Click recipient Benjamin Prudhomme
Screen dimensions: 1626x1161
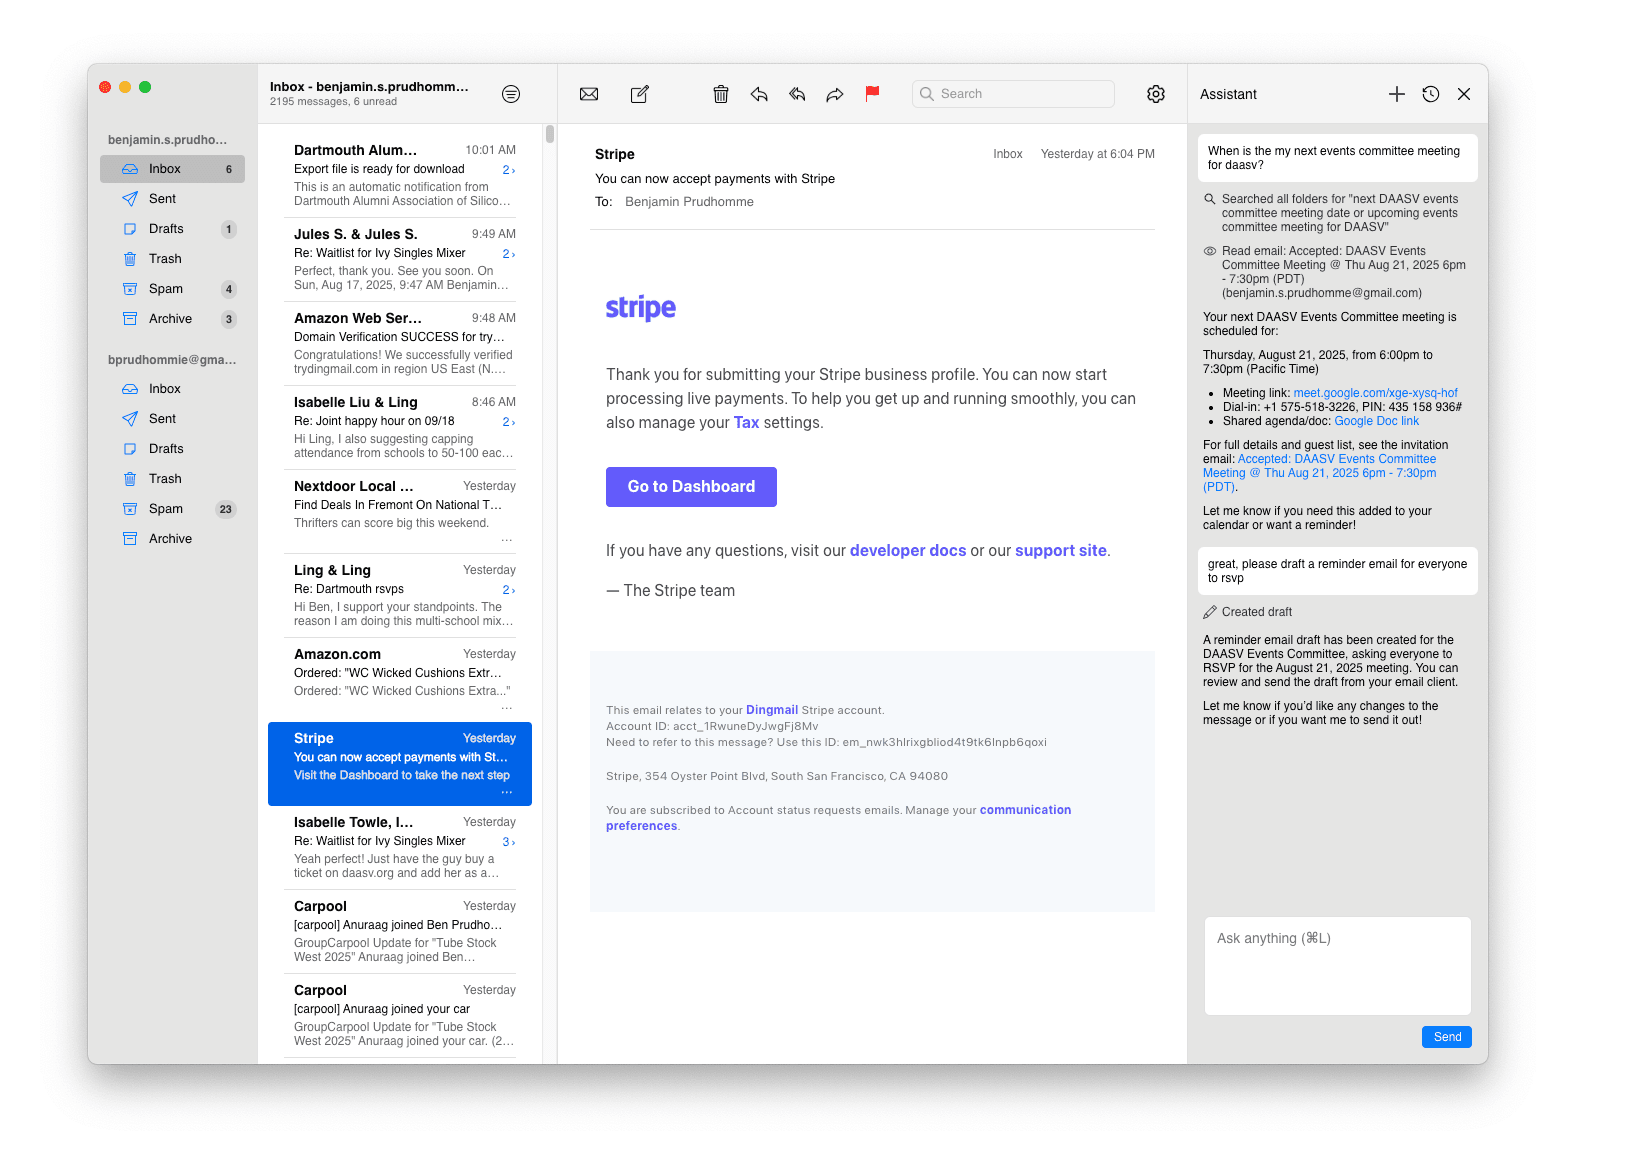click(689, 202)
